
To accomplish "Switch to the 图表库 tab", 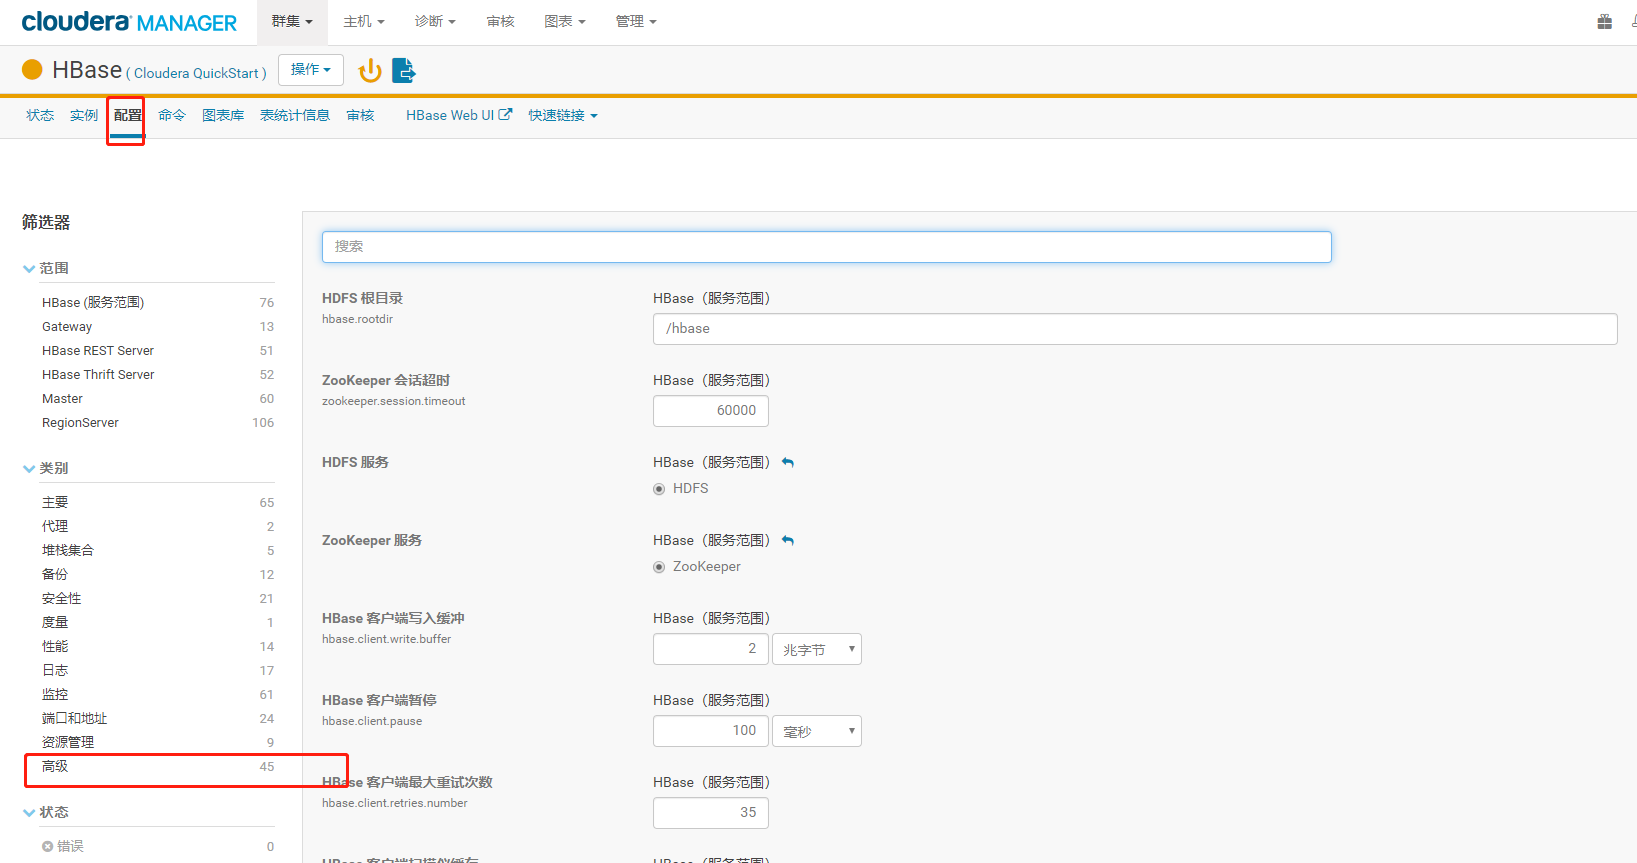I will tap(223, 116).
